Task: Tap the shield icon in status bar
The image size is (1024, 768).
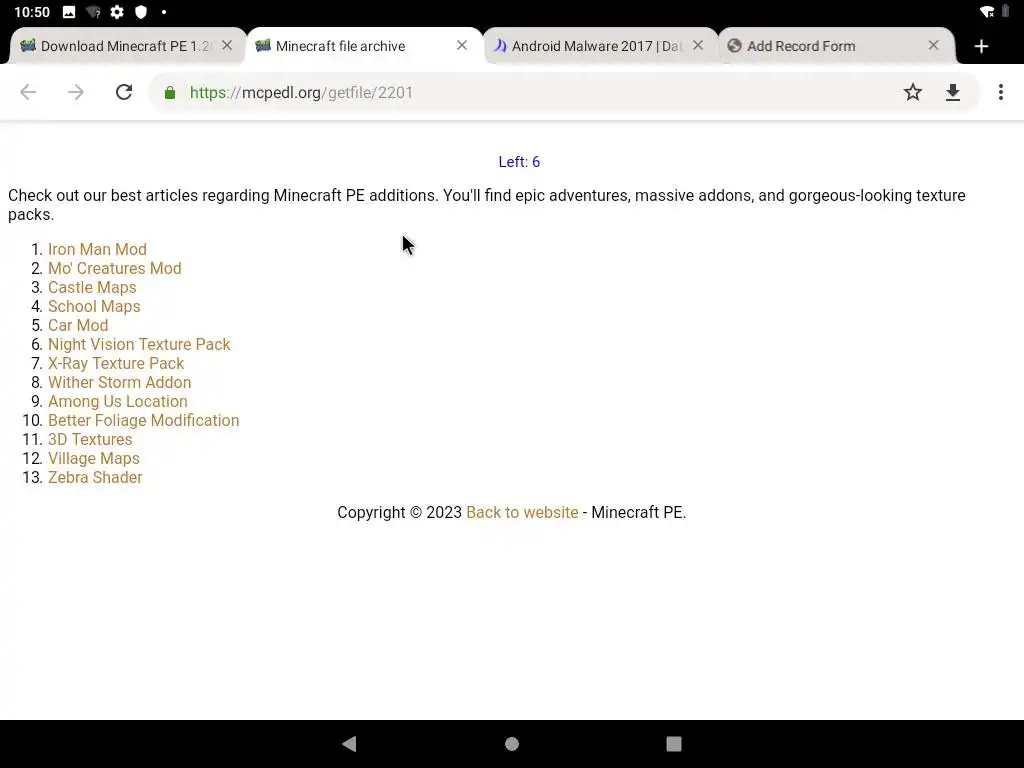Action: point(140,12)
